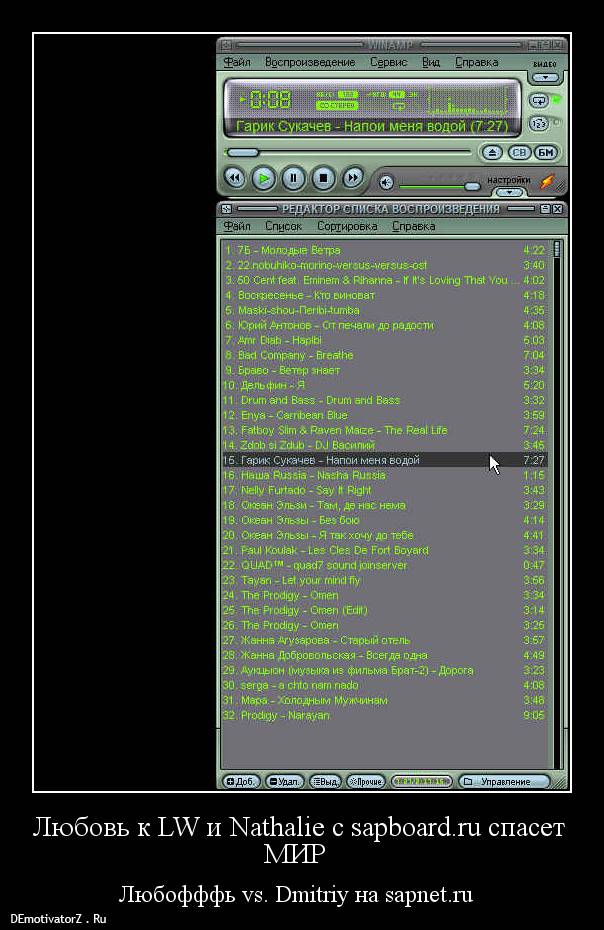
Task: Open the Сервис menu
Action: tap(389, 62)
